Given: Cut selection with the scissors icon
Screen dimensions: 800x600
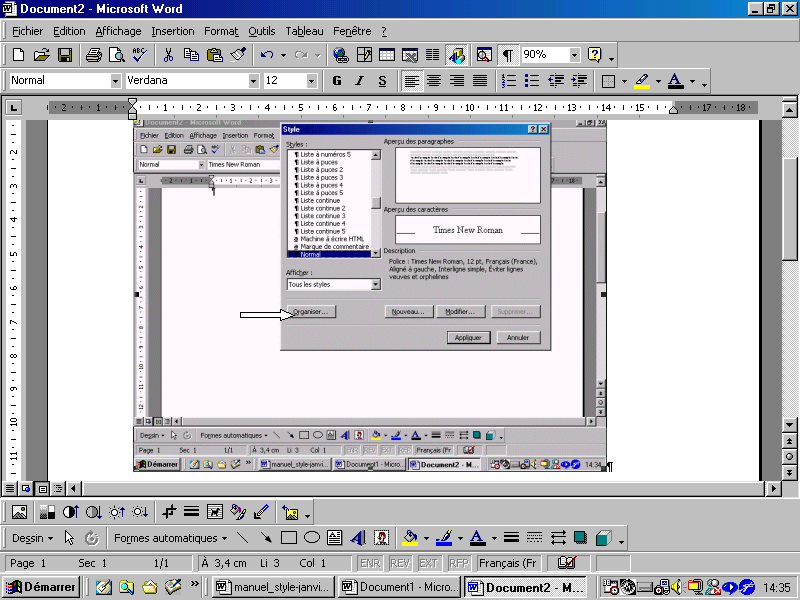Looking at the screenshot, I should click(x=168, y=55).
